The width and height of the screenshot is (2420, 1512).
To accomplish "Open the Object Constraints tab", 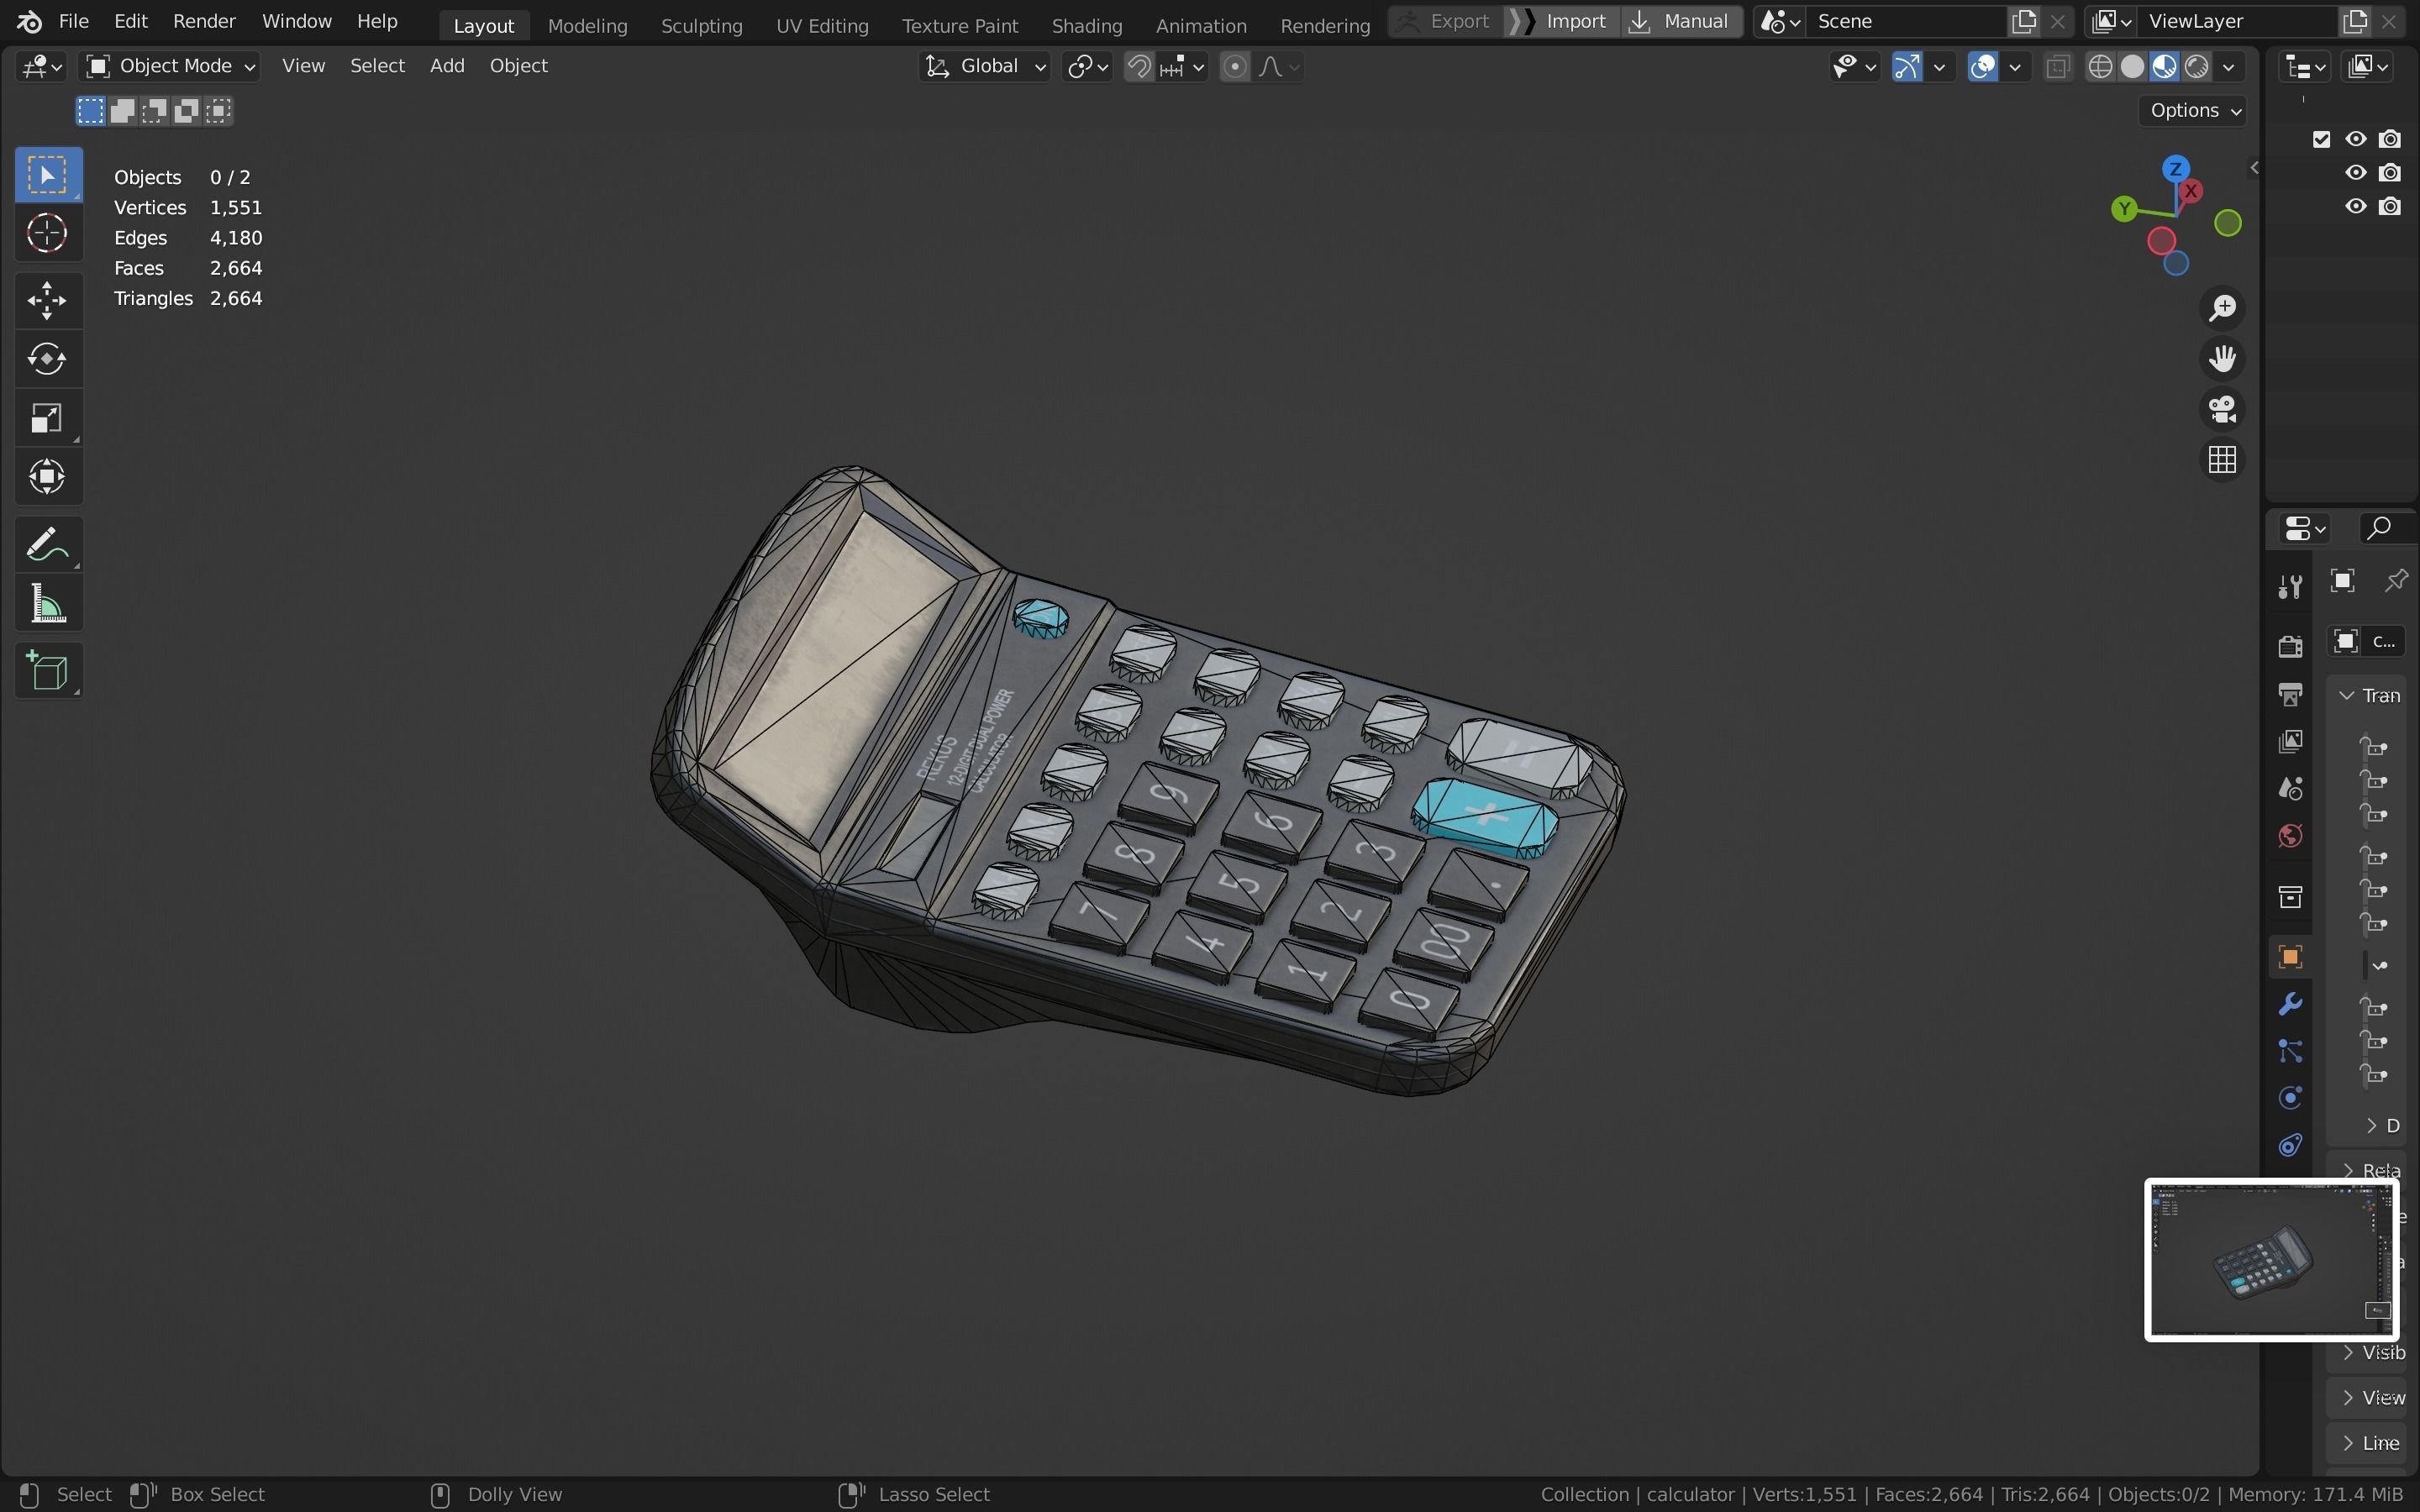I will (x=2290, y=1145).
